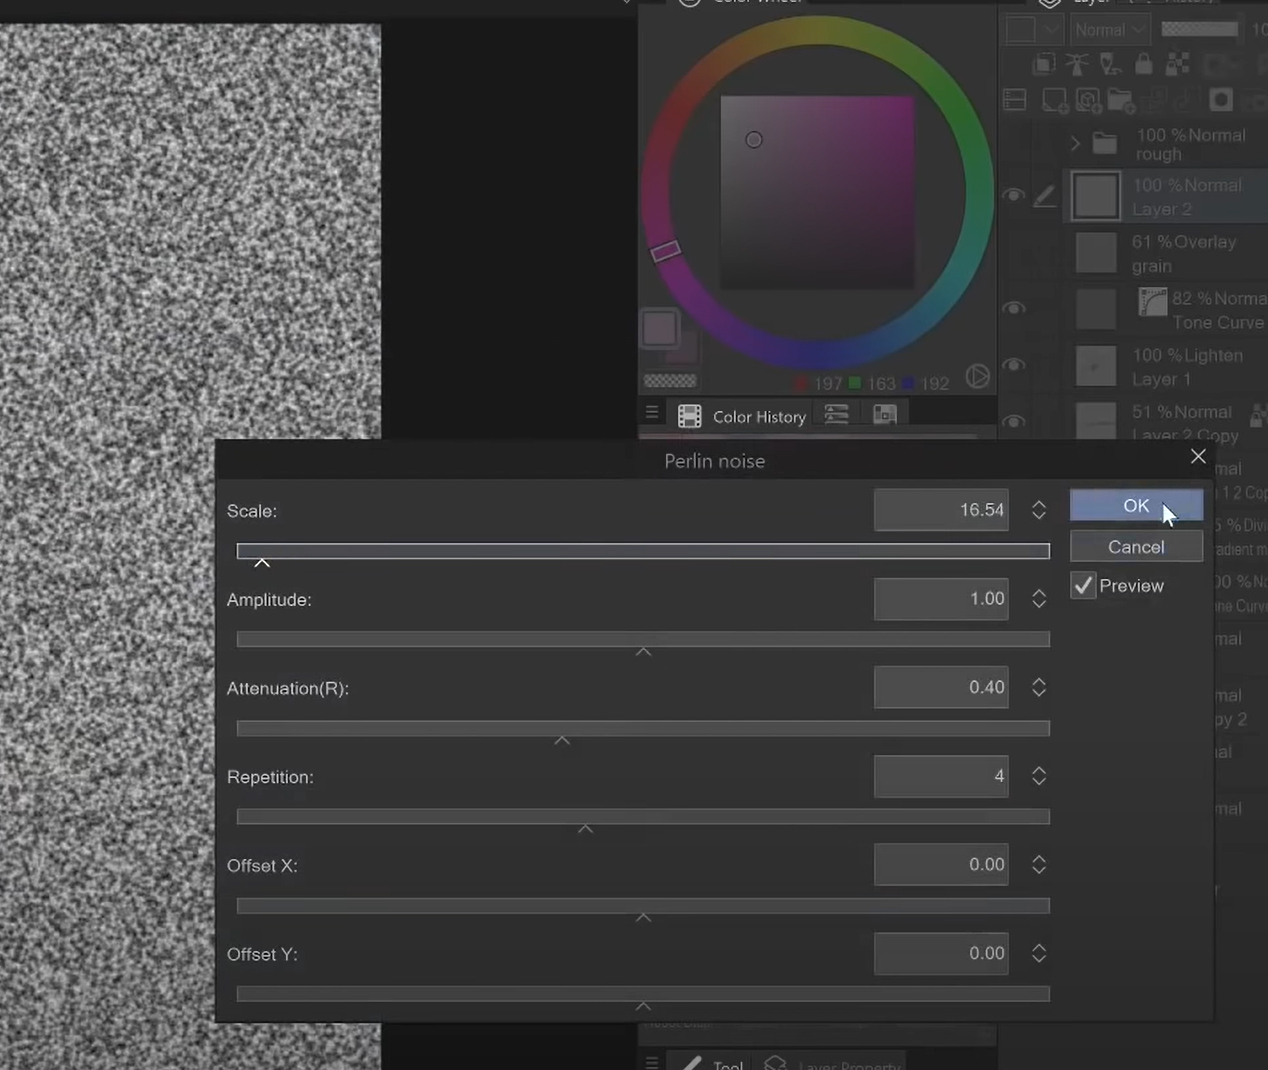Click the Lock Layer padlock icon
1268x1070 pixels.
tap(1144, 65)
